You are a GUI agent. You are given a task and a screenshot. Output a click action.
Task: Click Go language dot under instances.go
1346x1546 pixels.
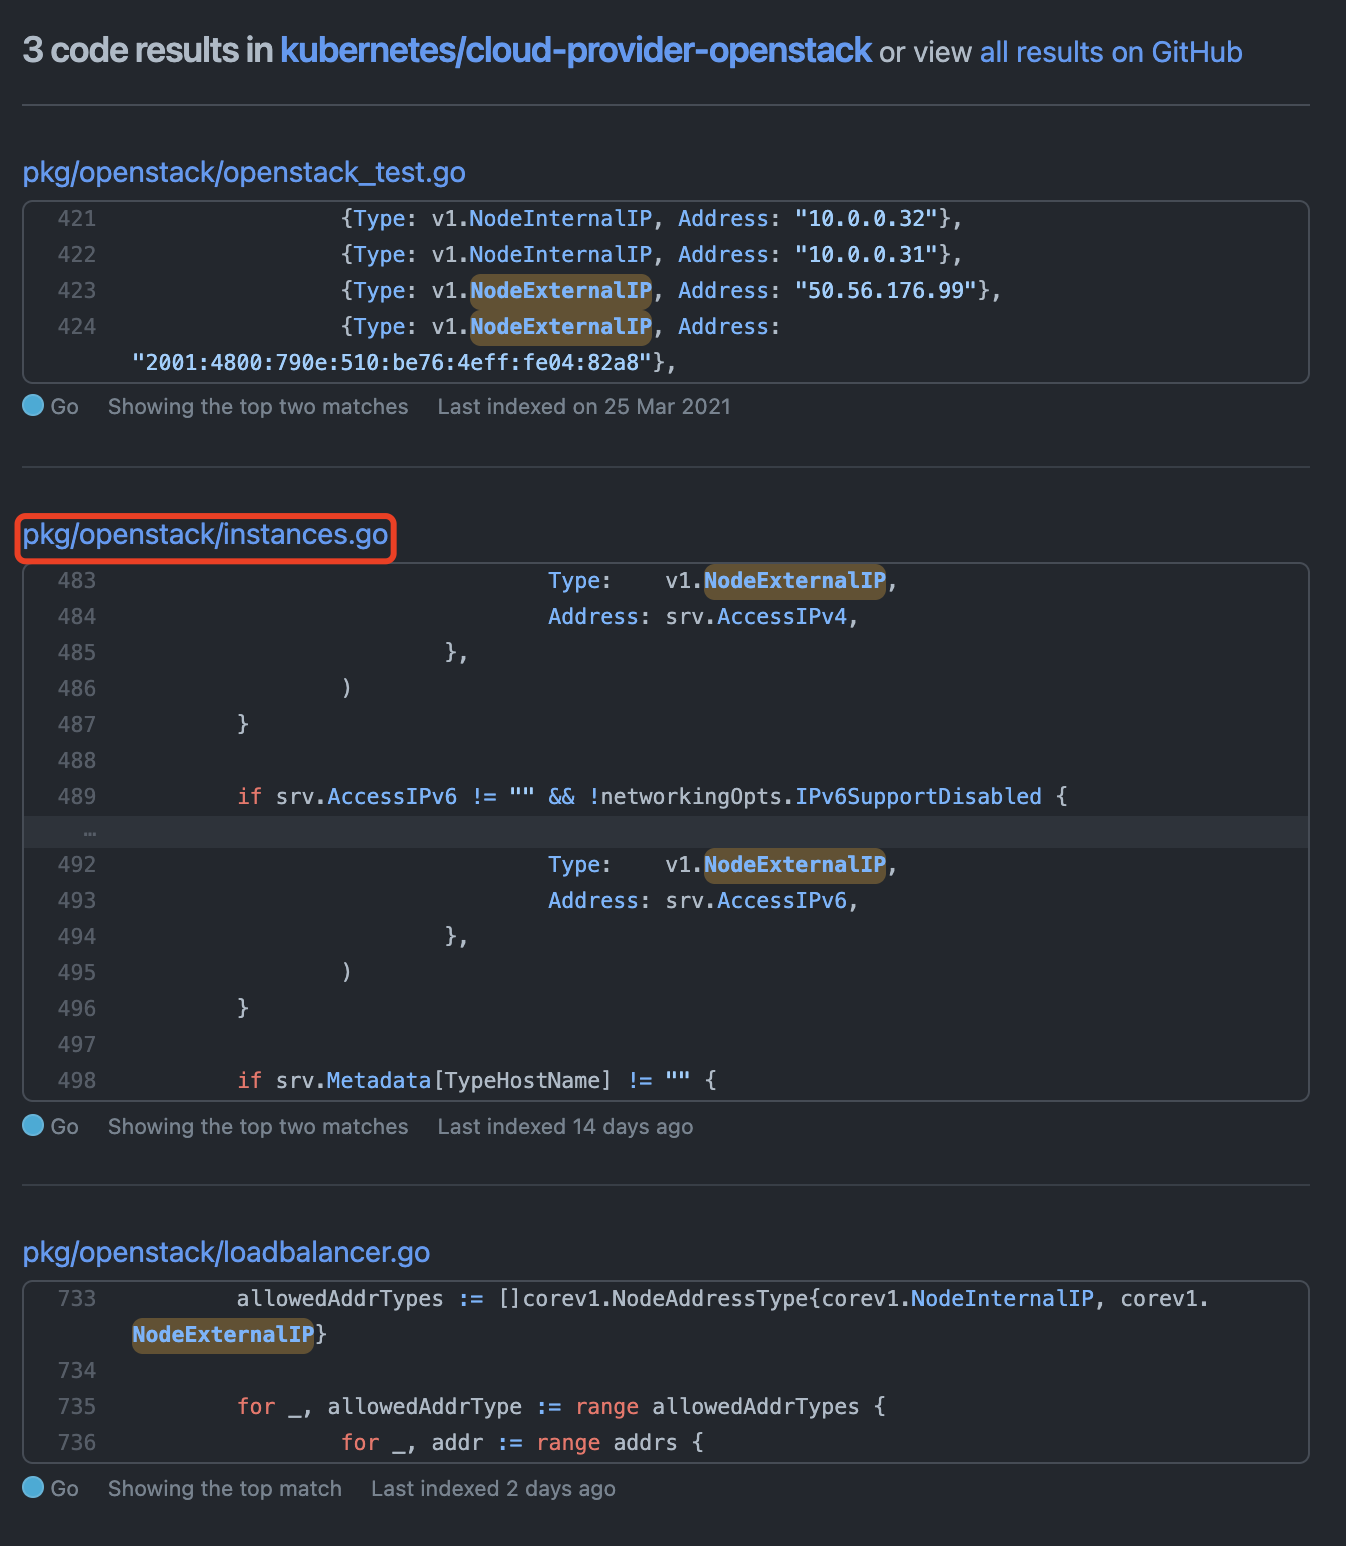[x=33, y=1125]
